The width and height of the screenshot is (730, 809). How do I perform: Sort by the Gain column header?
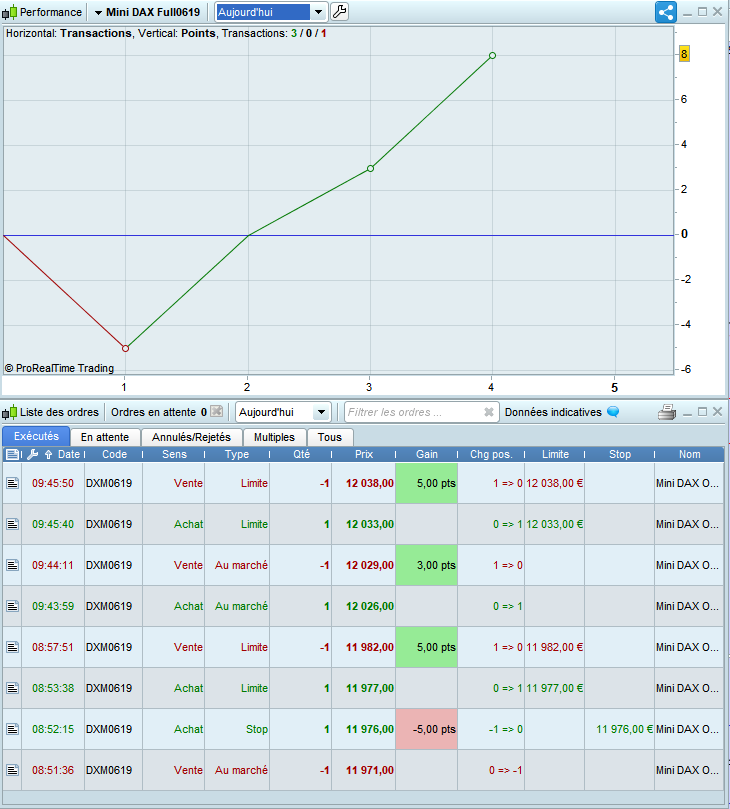(x=427, y=455)
